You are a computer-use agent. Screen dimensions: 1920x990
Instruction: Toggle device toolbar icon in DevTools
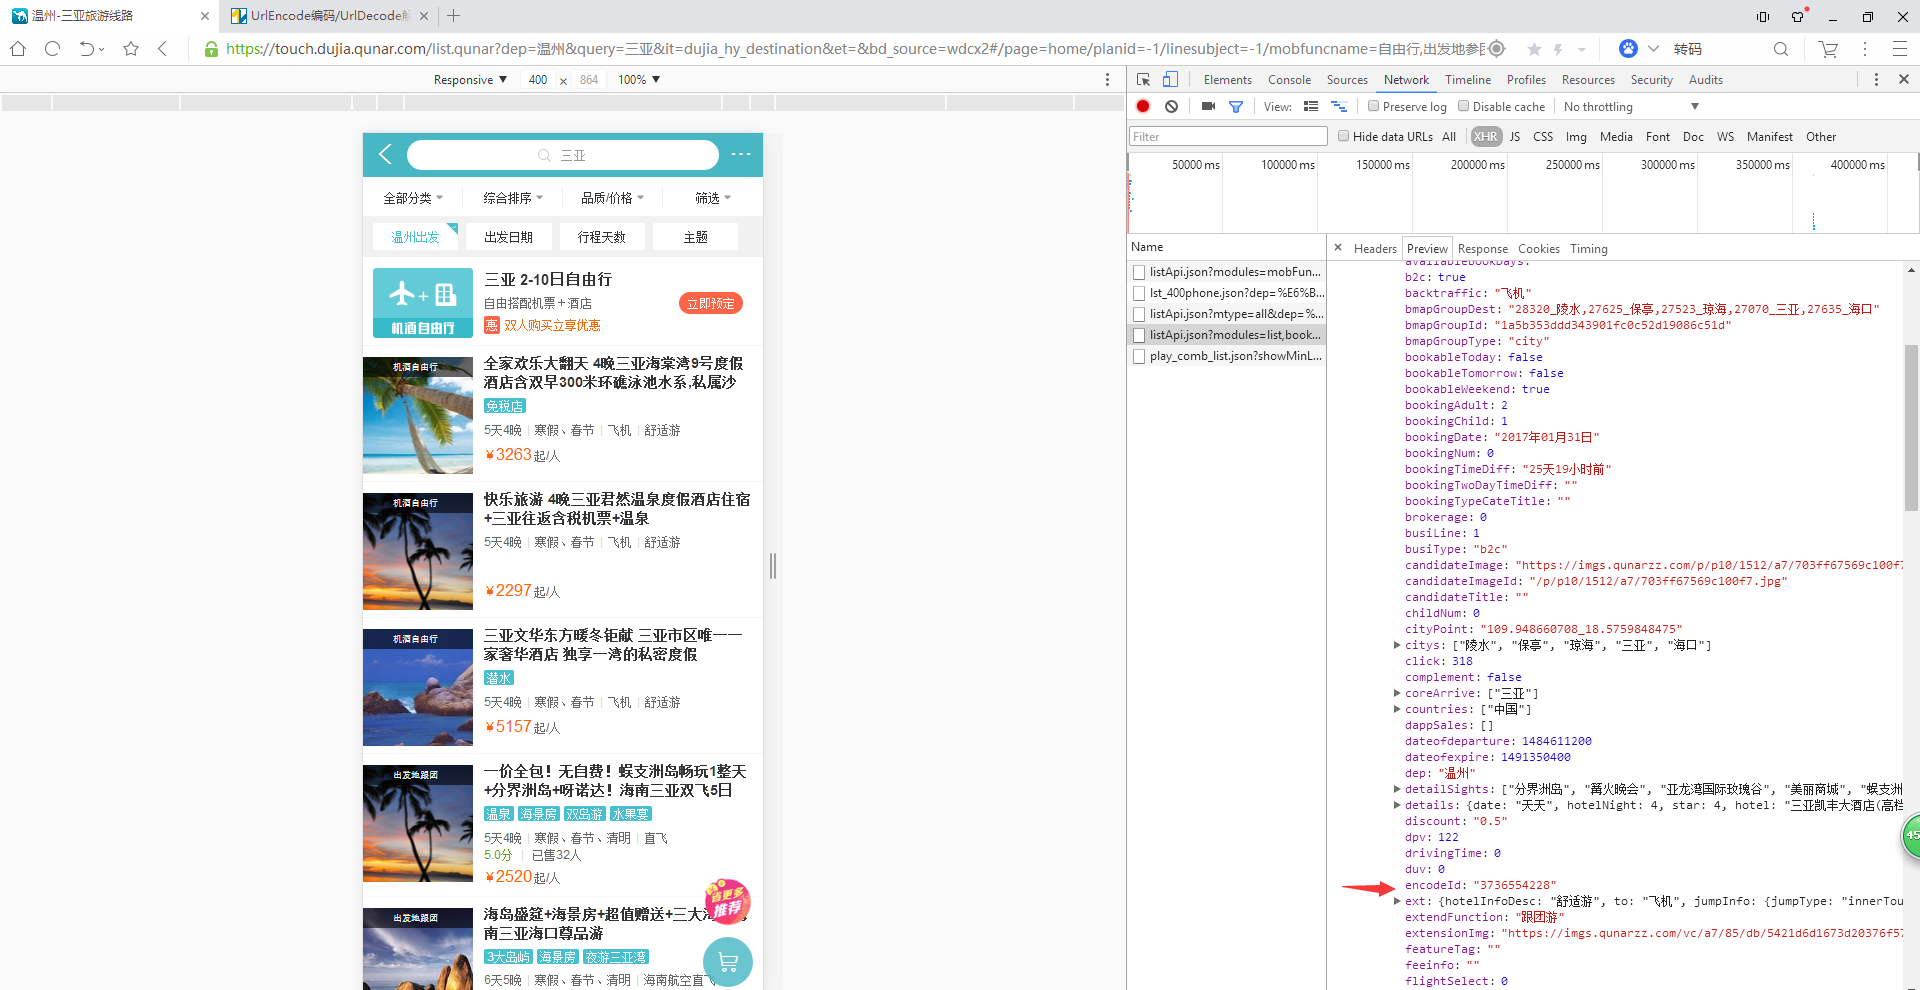(x=1170, y=79)
